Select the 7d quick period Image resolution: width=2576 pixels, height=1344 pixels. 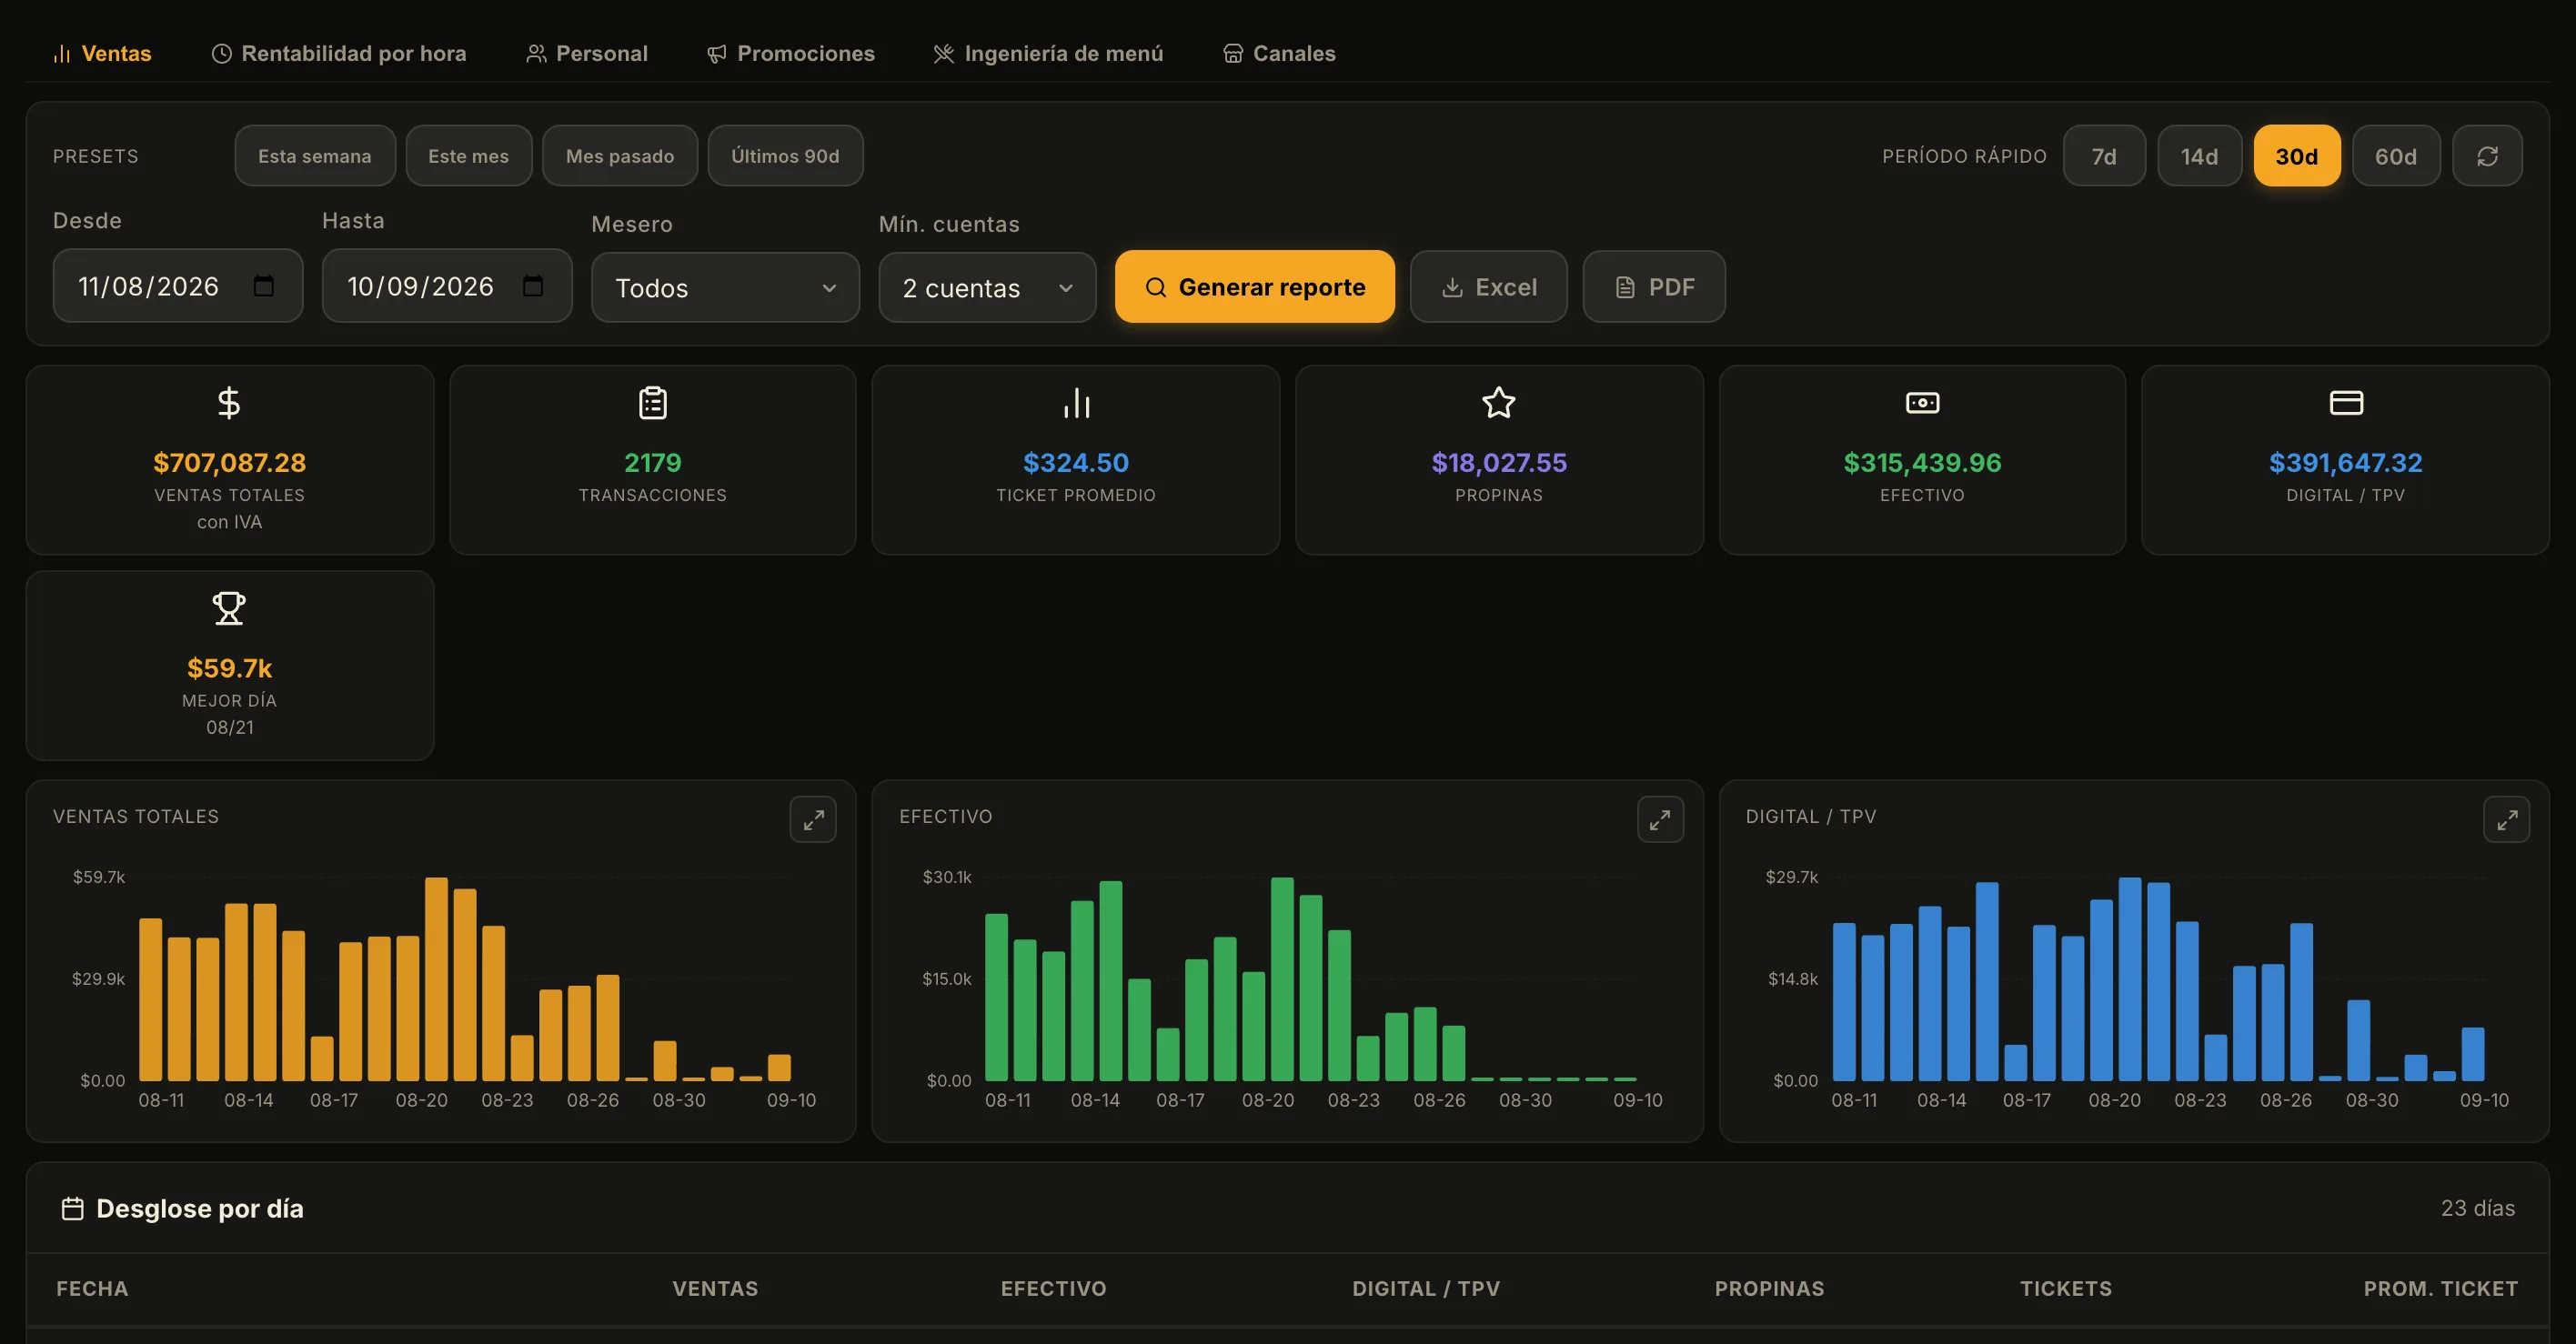2104,156
